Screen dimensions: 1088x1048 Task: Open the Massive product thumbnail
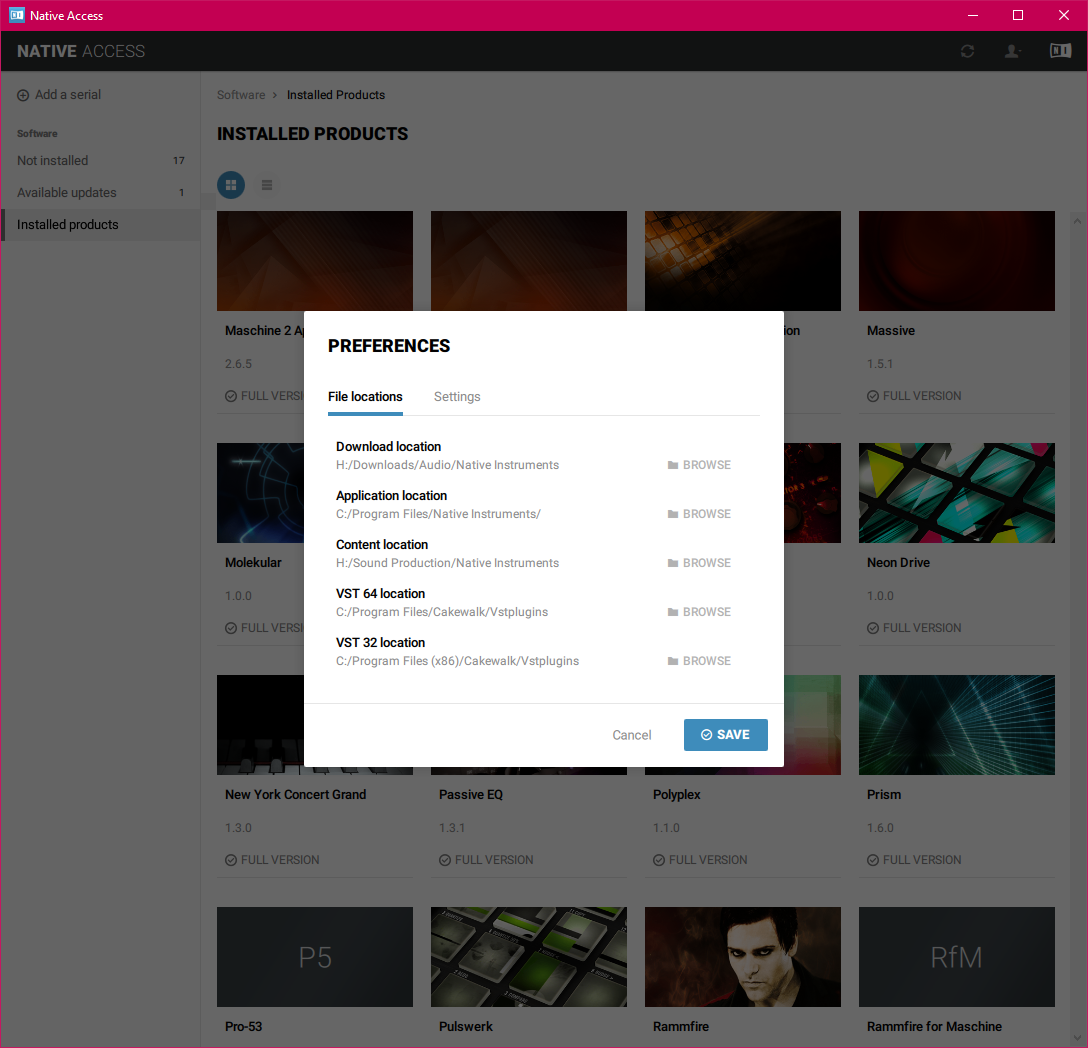point(956,261)
